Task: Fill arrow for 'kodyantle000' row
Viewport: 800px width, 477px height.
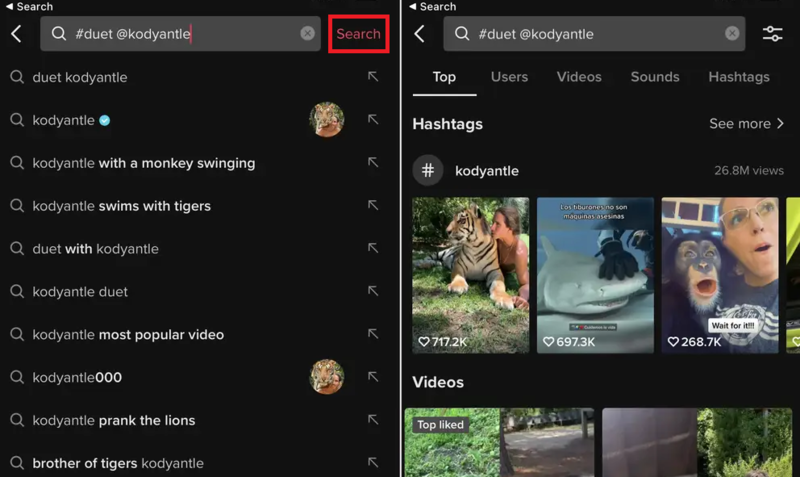Action: click(373, 376)
